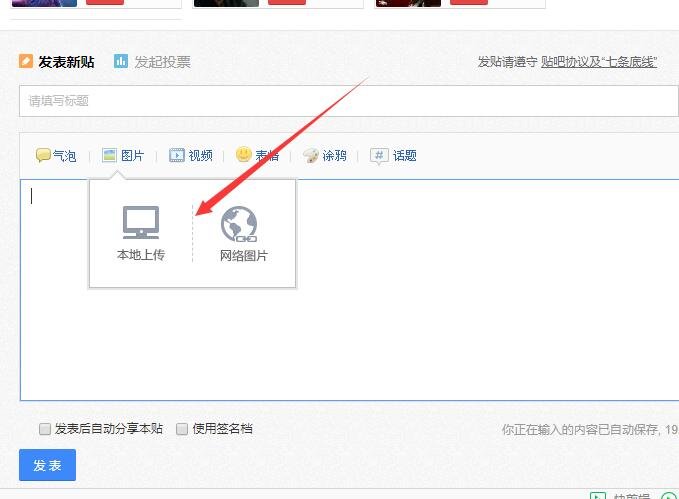This screenshot has width=679, height=499.
Task: Choose 网络图片 globe icon
Action: tap(239, 224)
